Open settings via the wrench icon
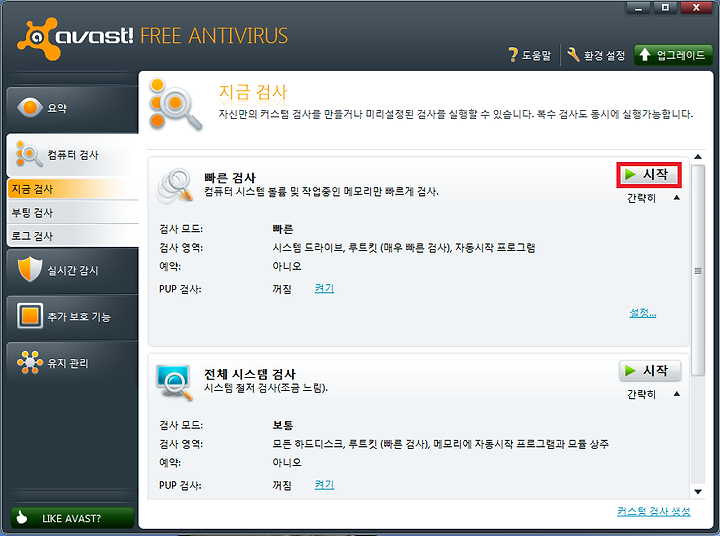Image resolution: width=720 pixels, height=536 pixels. click(x=573, y=55)
